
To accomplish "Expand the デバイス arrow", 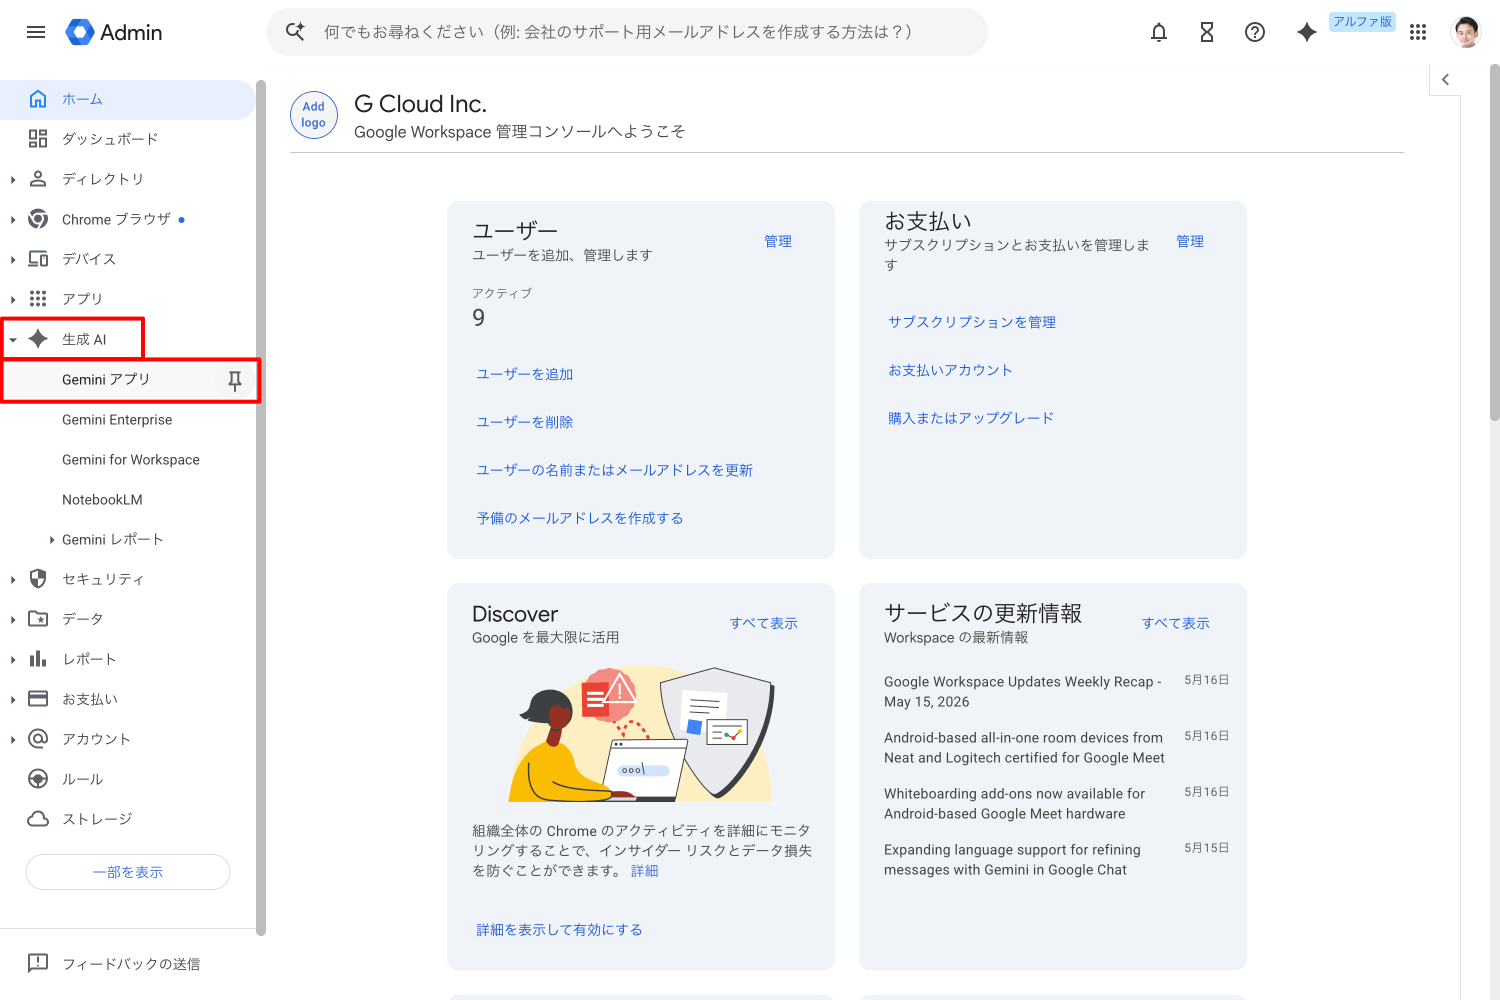I will 13,260.
